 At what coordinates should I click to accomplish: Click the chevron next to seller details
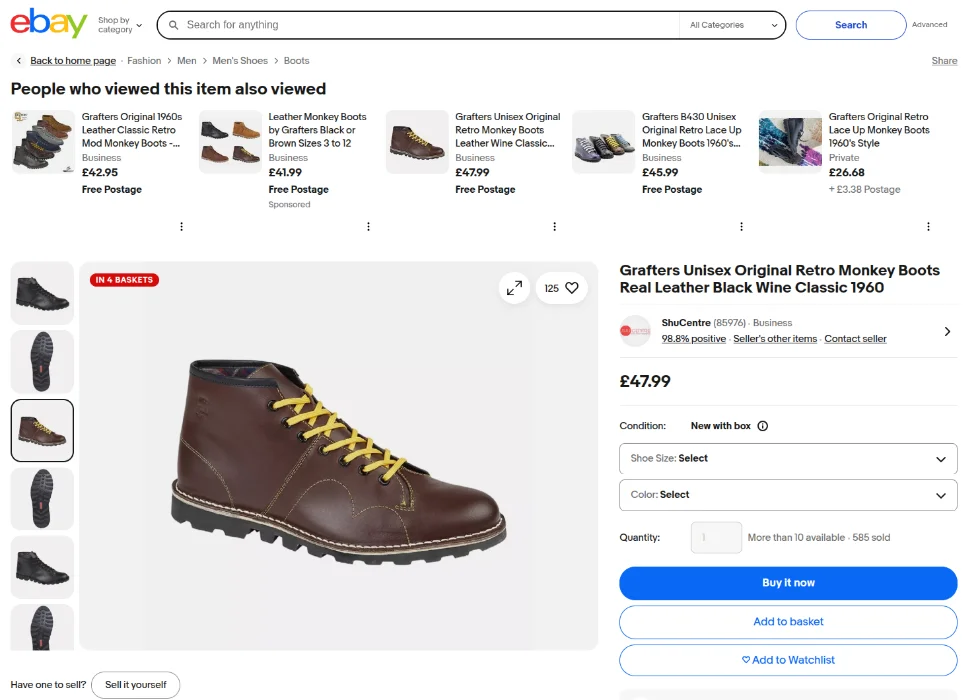[946, 330]
